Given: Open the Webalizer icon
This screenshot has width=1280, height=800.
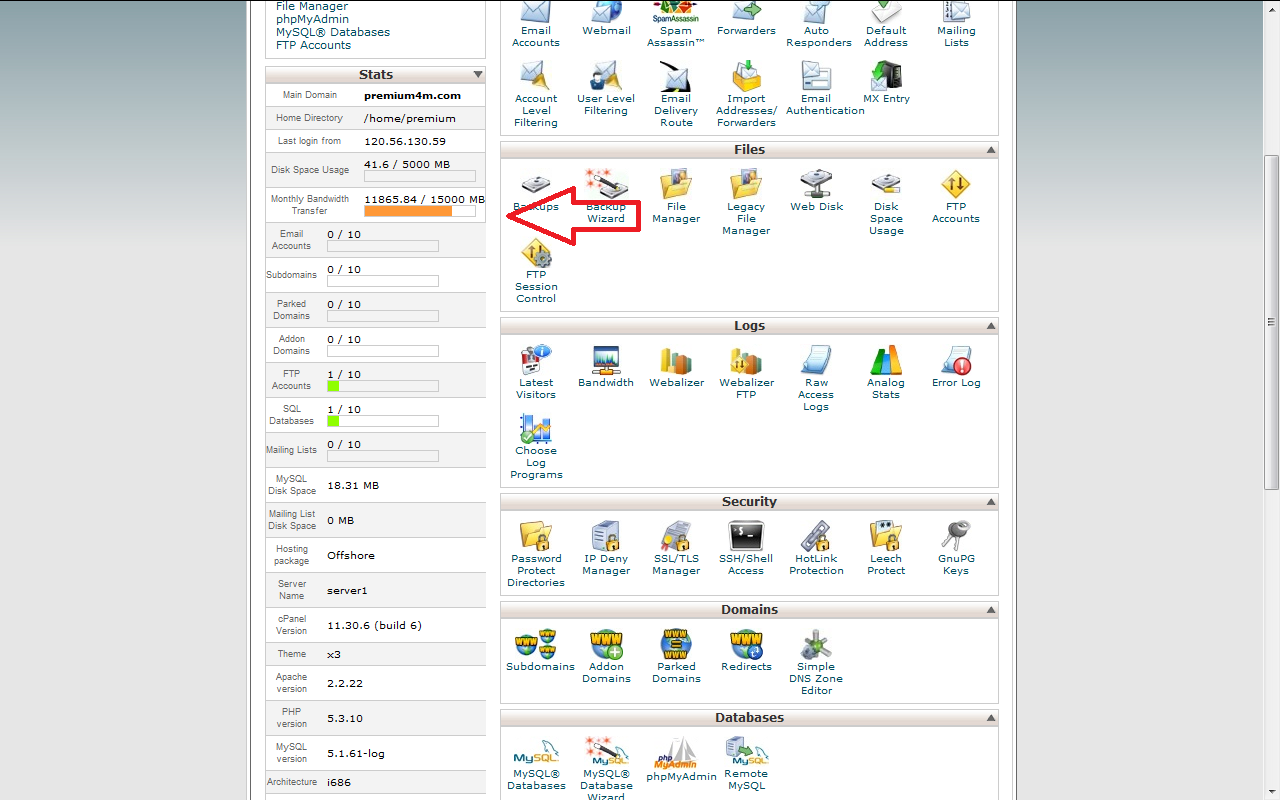Looking at the screenshot, I should tap(676, 360).
